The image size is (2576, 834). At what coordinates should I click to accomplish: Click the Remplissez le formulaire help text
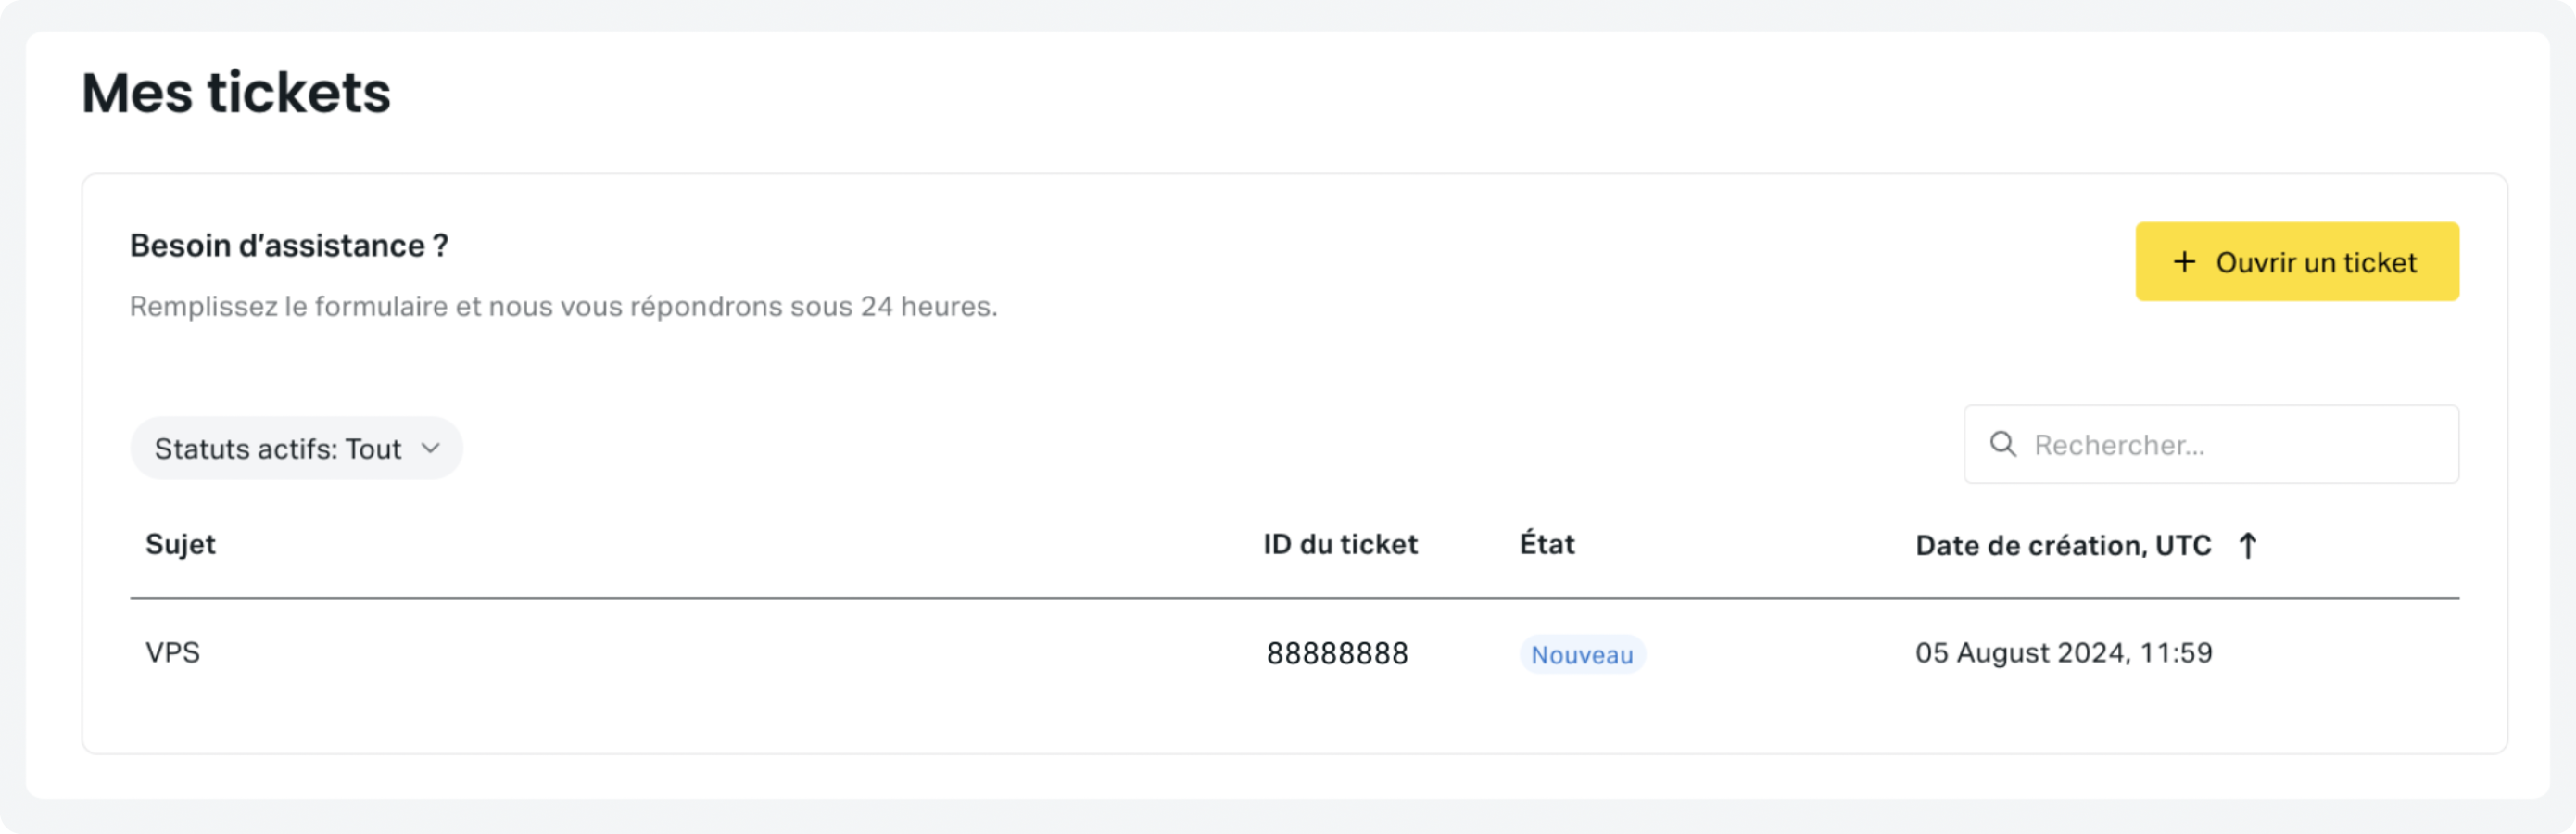click(x=563, y=306)
